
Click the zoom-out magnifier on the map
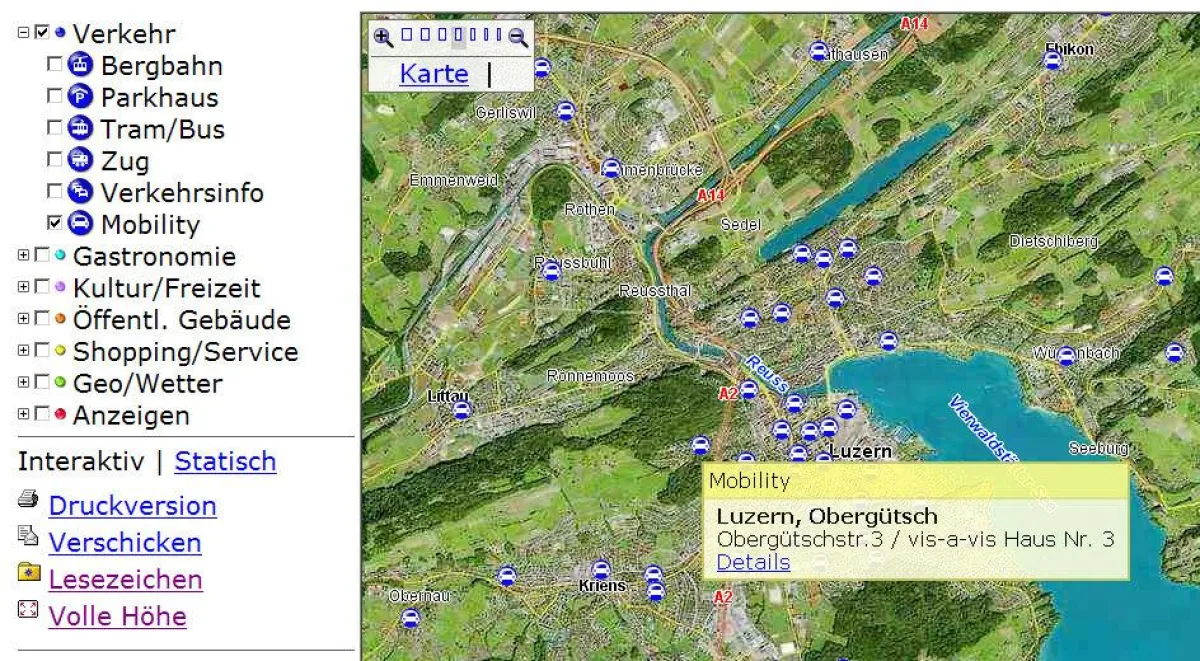(x=517, y=35)
